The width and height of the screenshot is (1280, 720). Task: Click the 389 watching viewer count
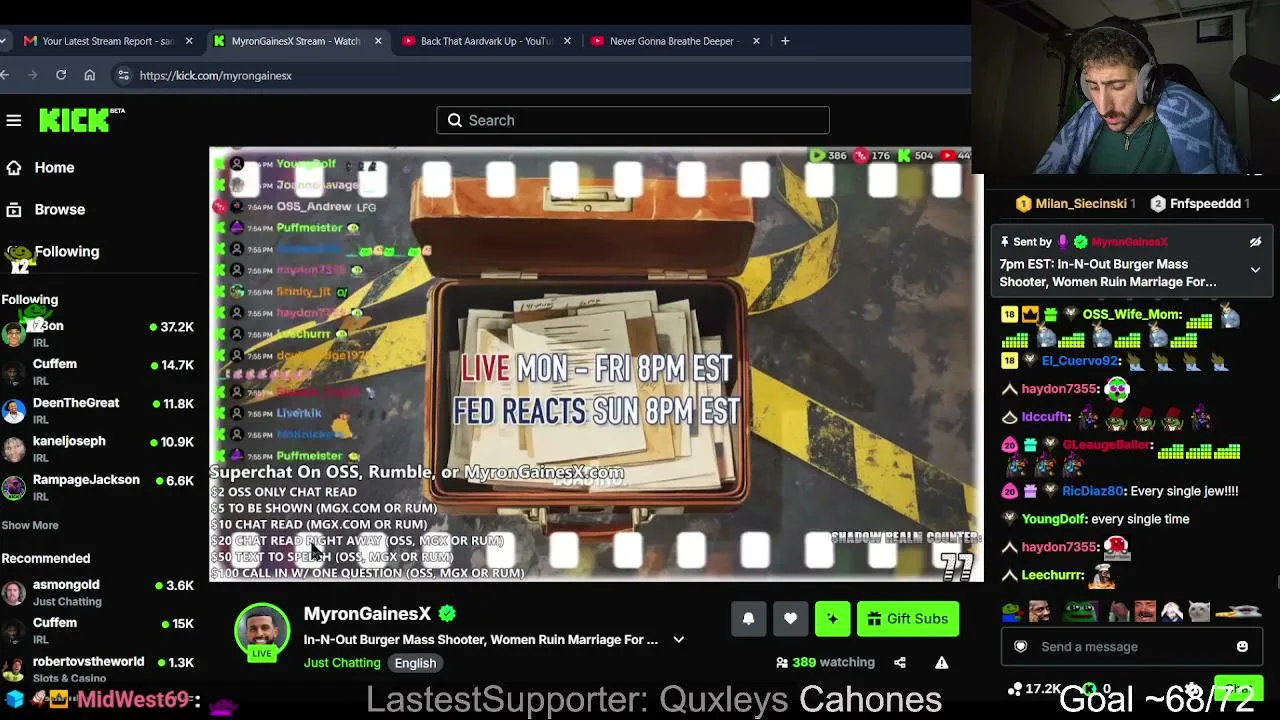[825, 662]
